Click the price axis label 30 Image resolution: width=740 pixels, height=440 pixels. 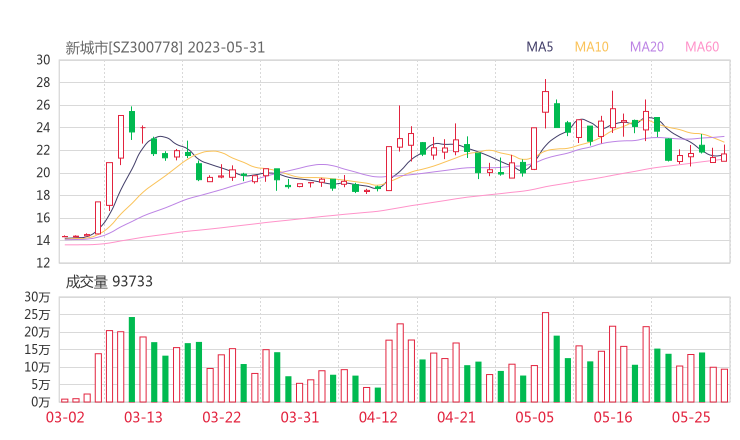pyautogui.click(x=43, y=60)
